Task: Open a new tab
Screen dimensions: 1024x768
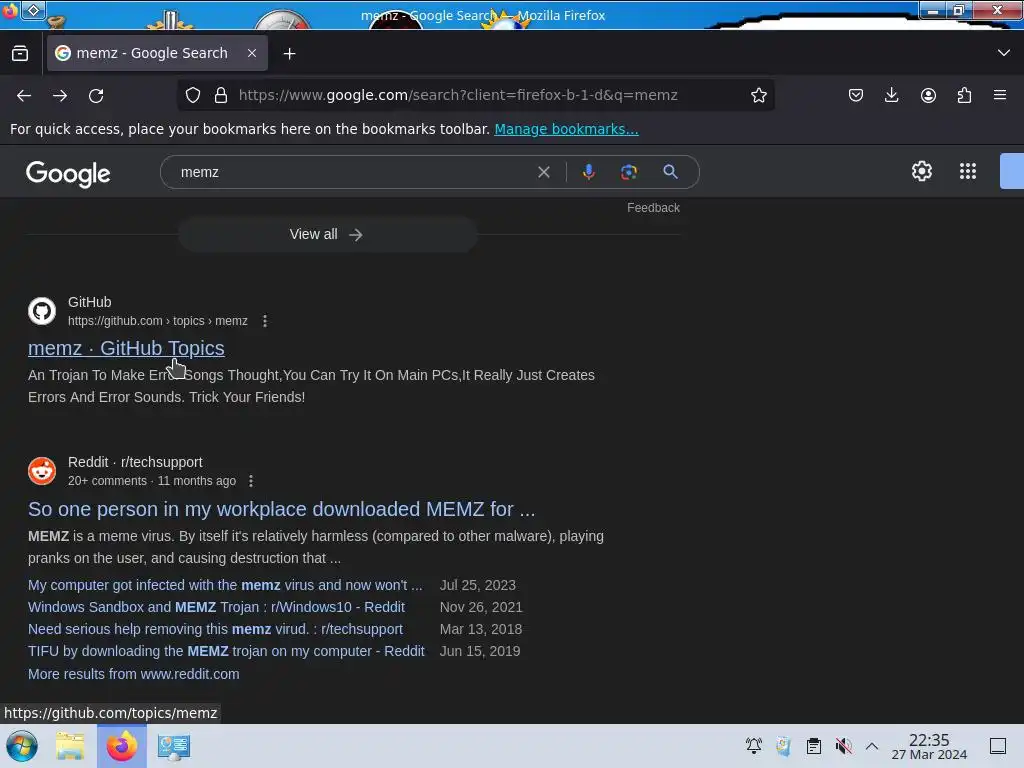Action: [289, 54]
